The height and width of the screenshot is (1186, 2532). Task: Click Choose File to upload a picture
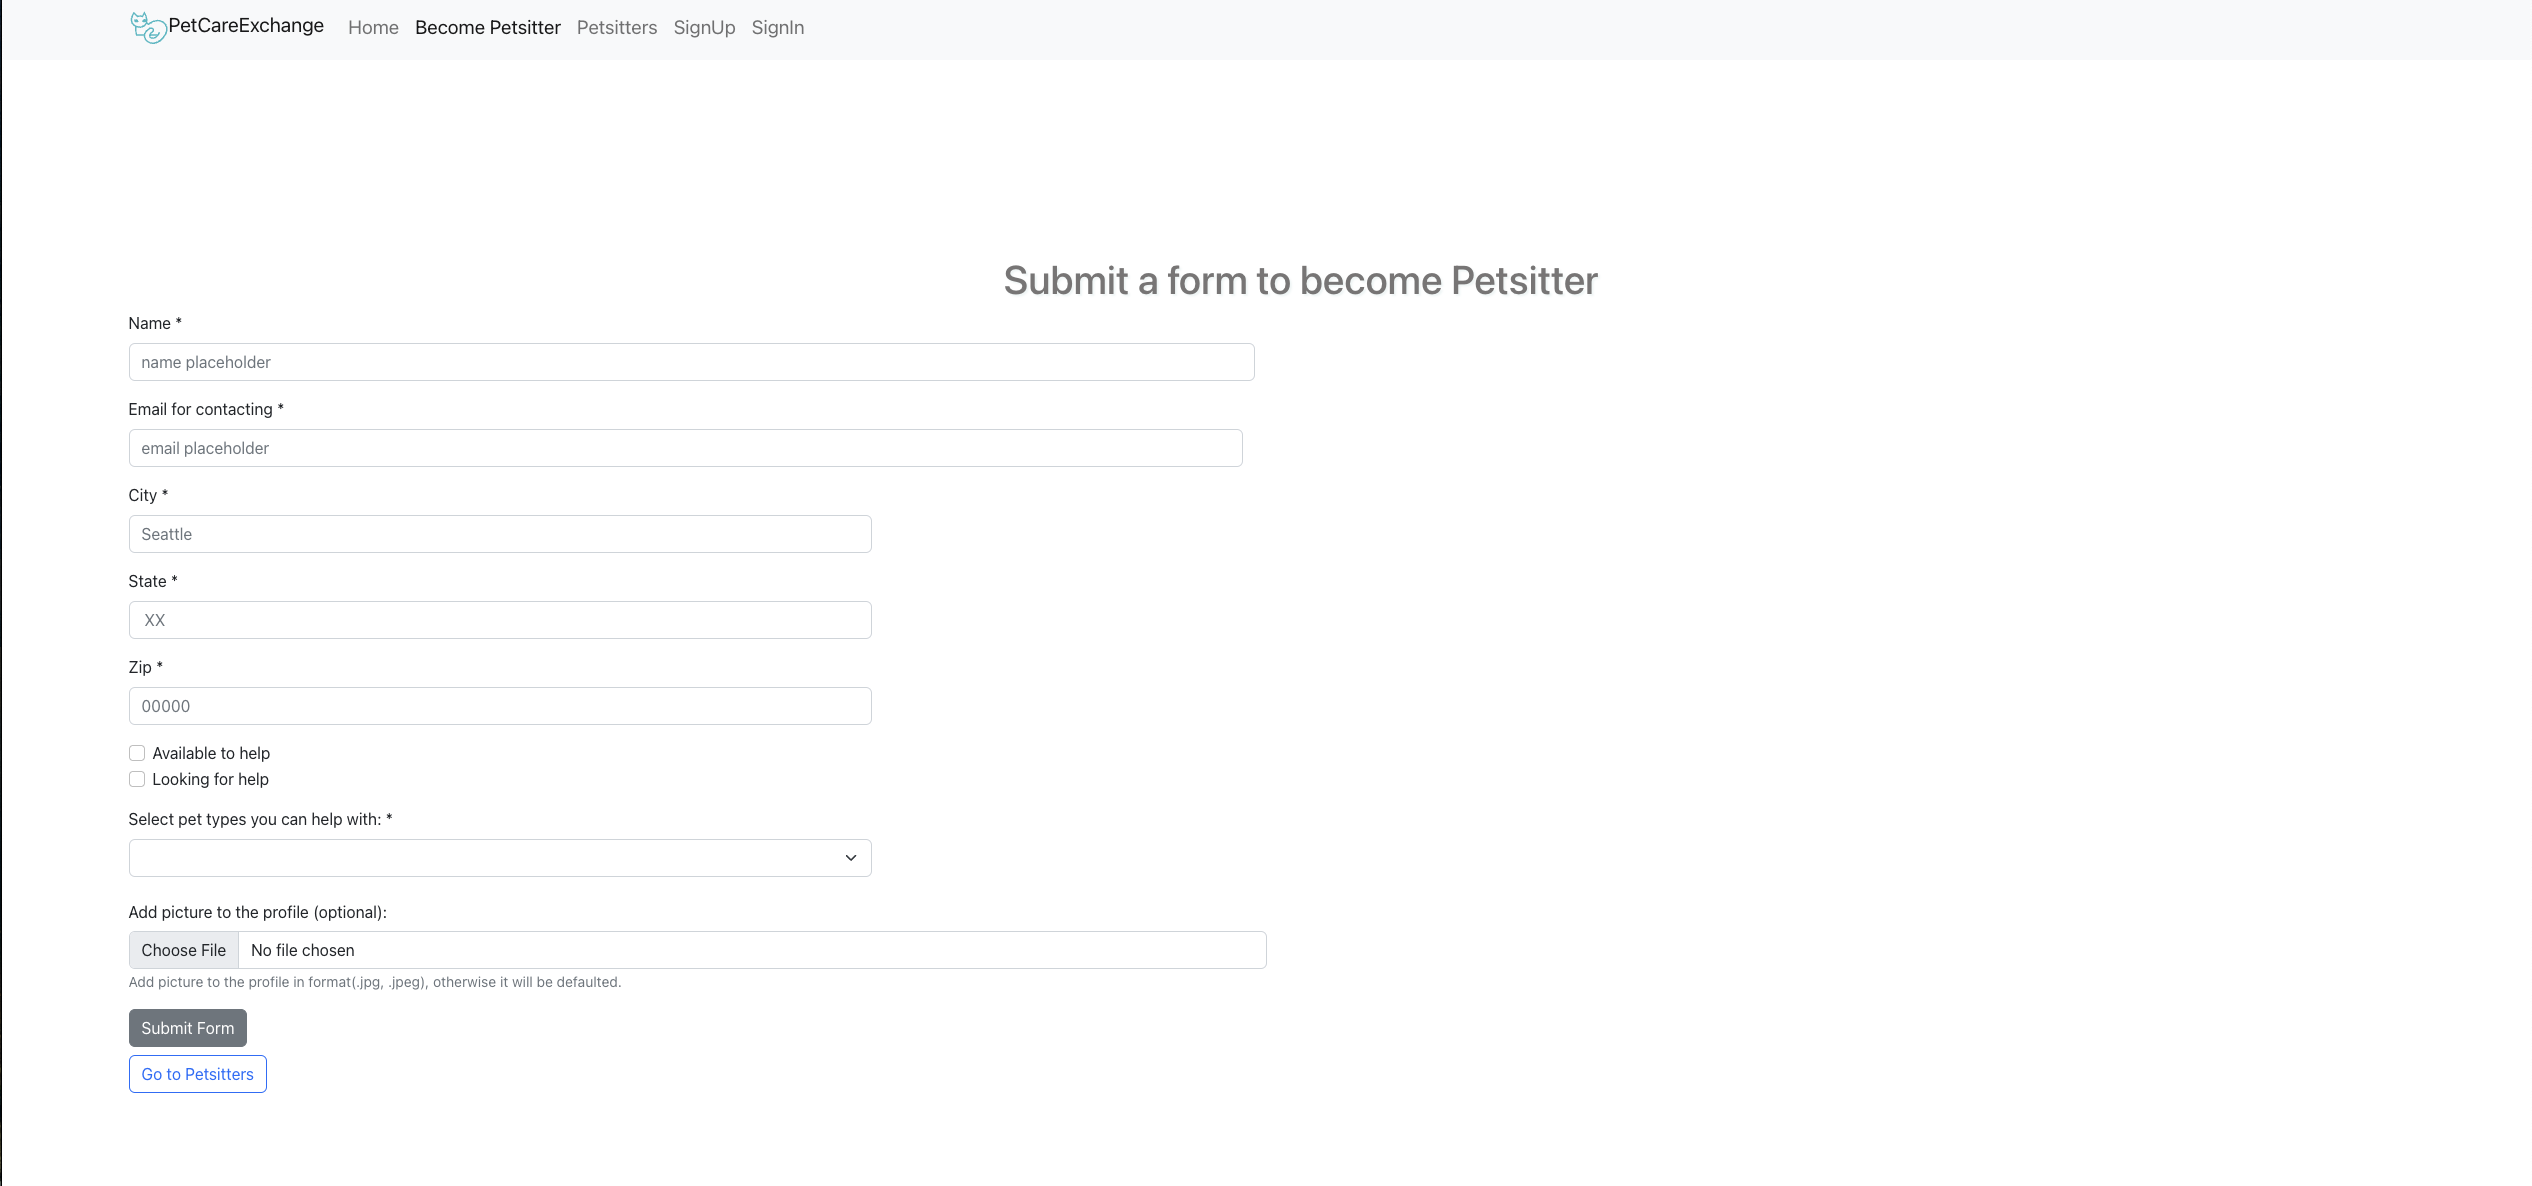183,949
